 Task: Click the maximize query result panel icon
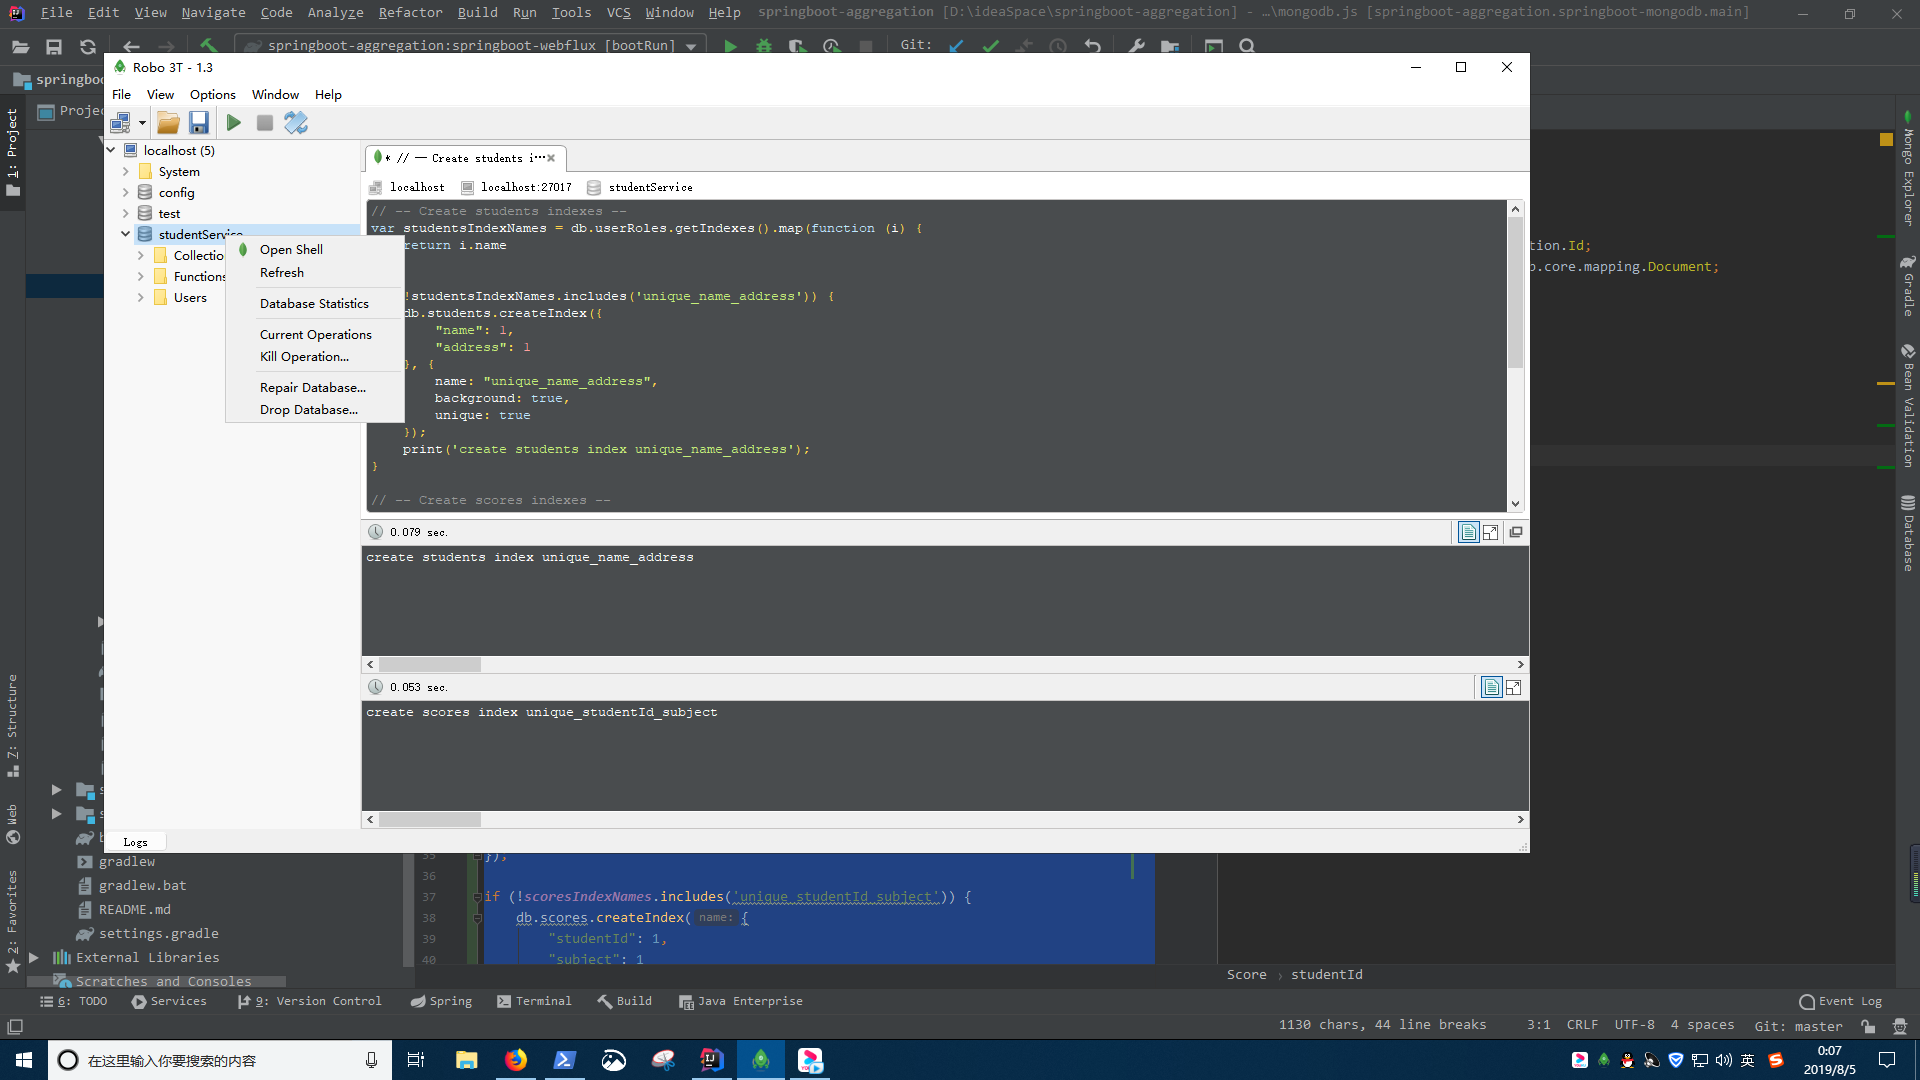coord(1490,531)
